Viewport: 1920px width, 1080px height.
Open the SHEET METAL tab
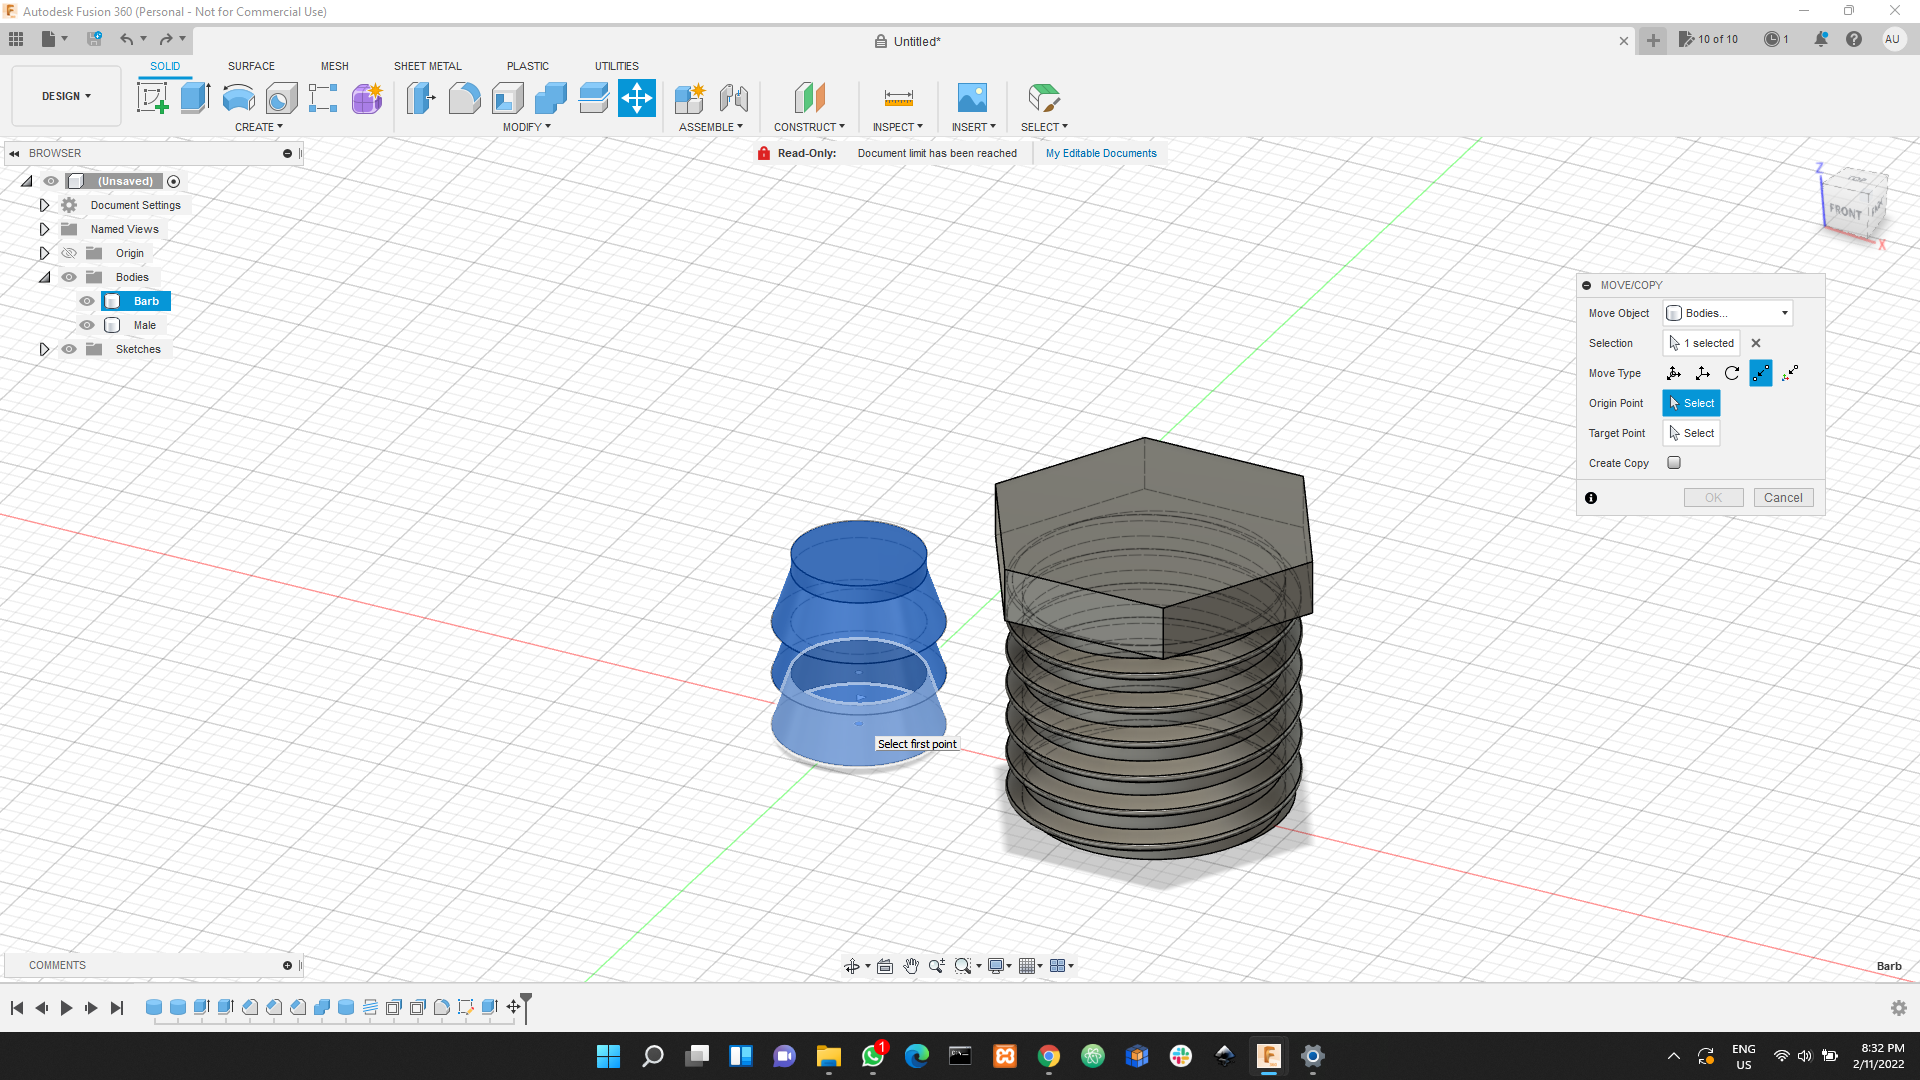point(427,66)
